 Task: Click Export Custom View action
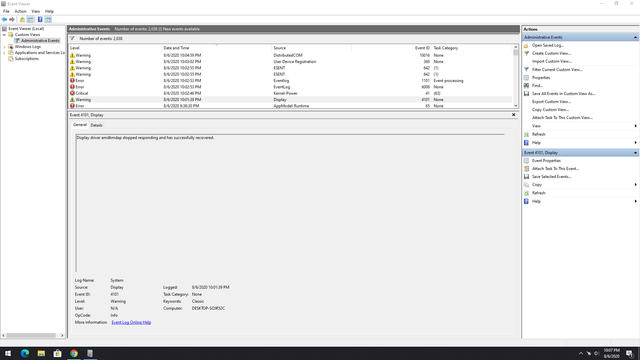pyautogui.click(x=551, y=102)
